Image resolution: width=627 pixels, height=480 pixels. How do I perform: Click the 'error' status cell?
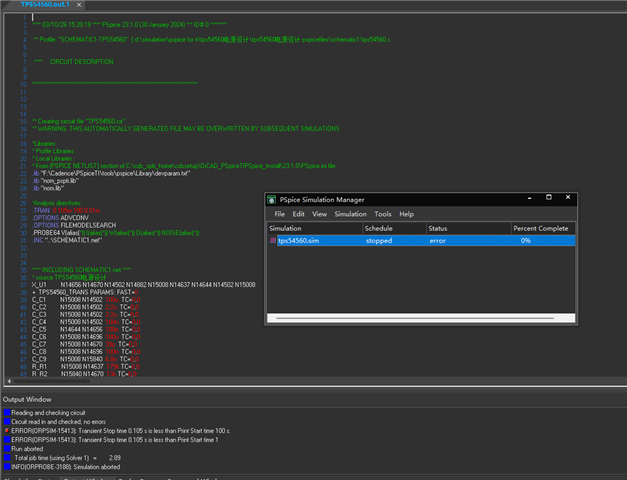coord(437,240)
